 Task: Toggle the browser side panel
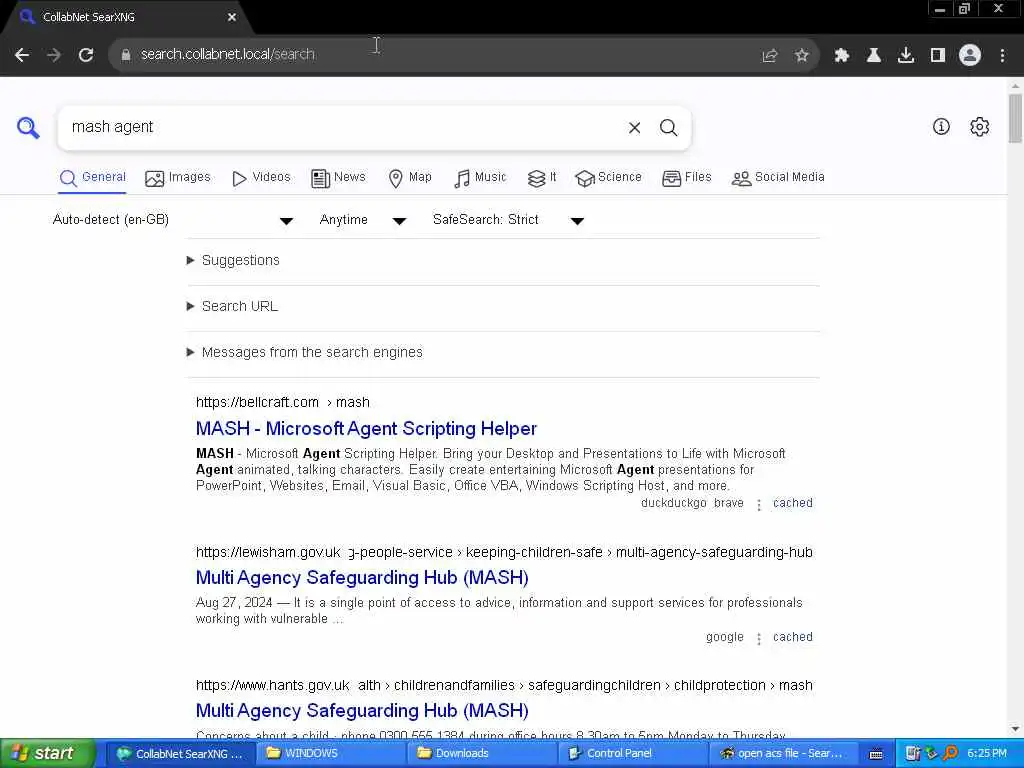938,56
